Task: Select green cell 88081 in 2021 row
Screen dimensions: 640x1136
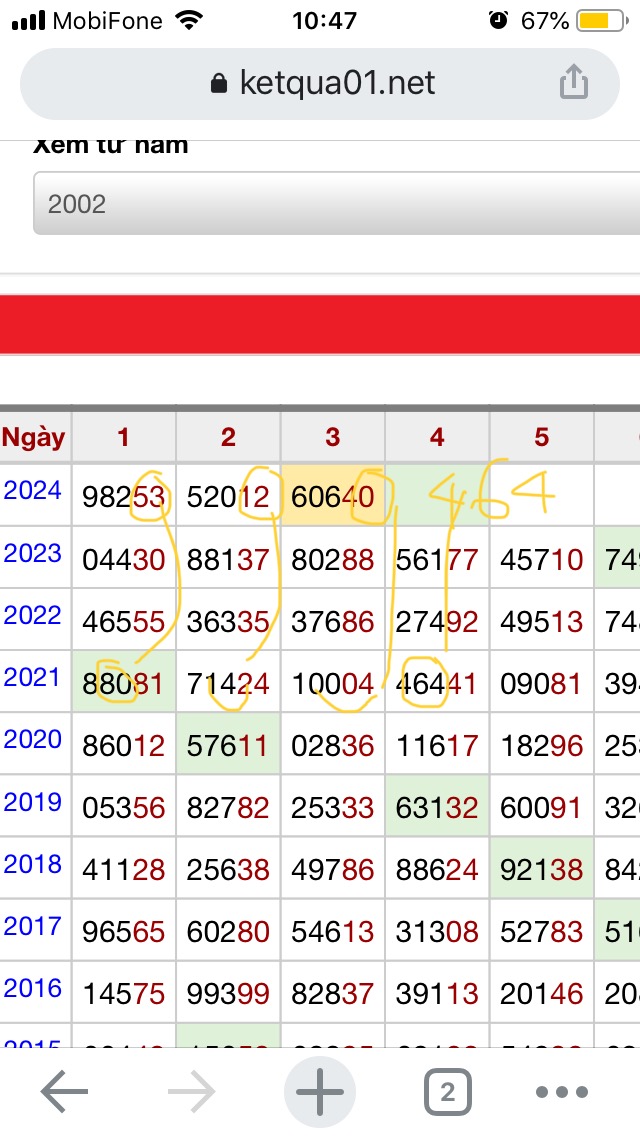Action: pyautogui.click(x=123, y=684)
